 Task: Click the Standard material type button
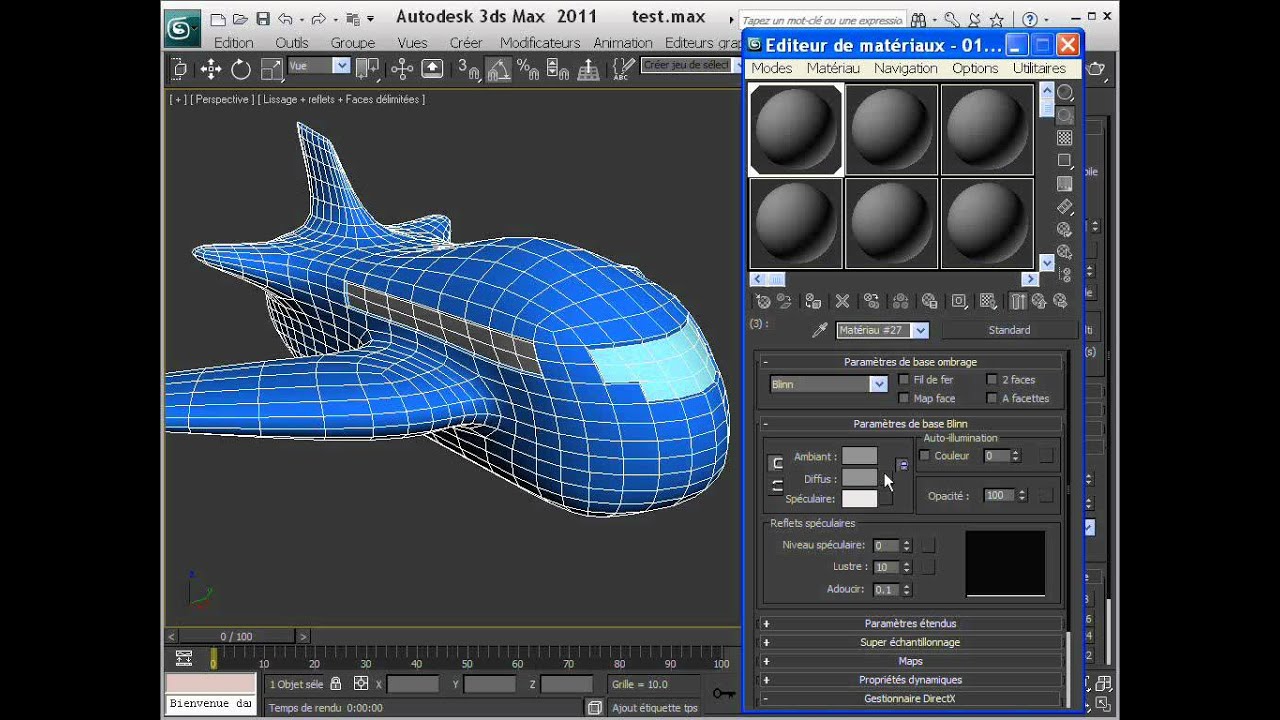[x=1009, y=330]
